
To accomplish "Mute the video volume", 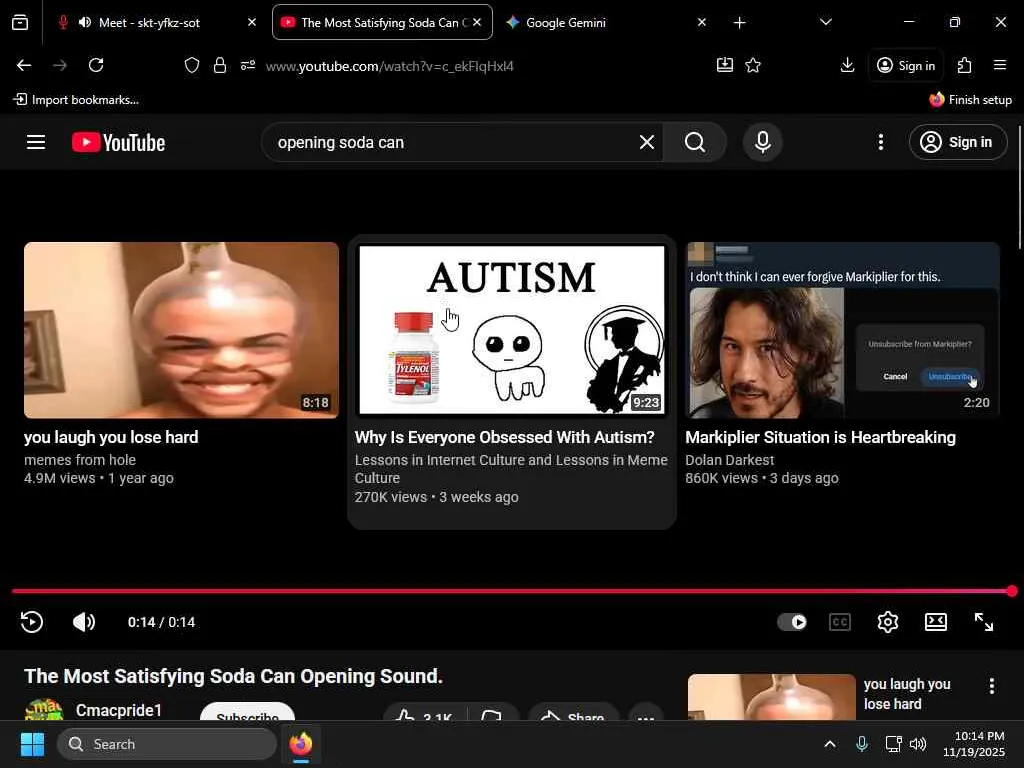I will [x=84, y=622].
